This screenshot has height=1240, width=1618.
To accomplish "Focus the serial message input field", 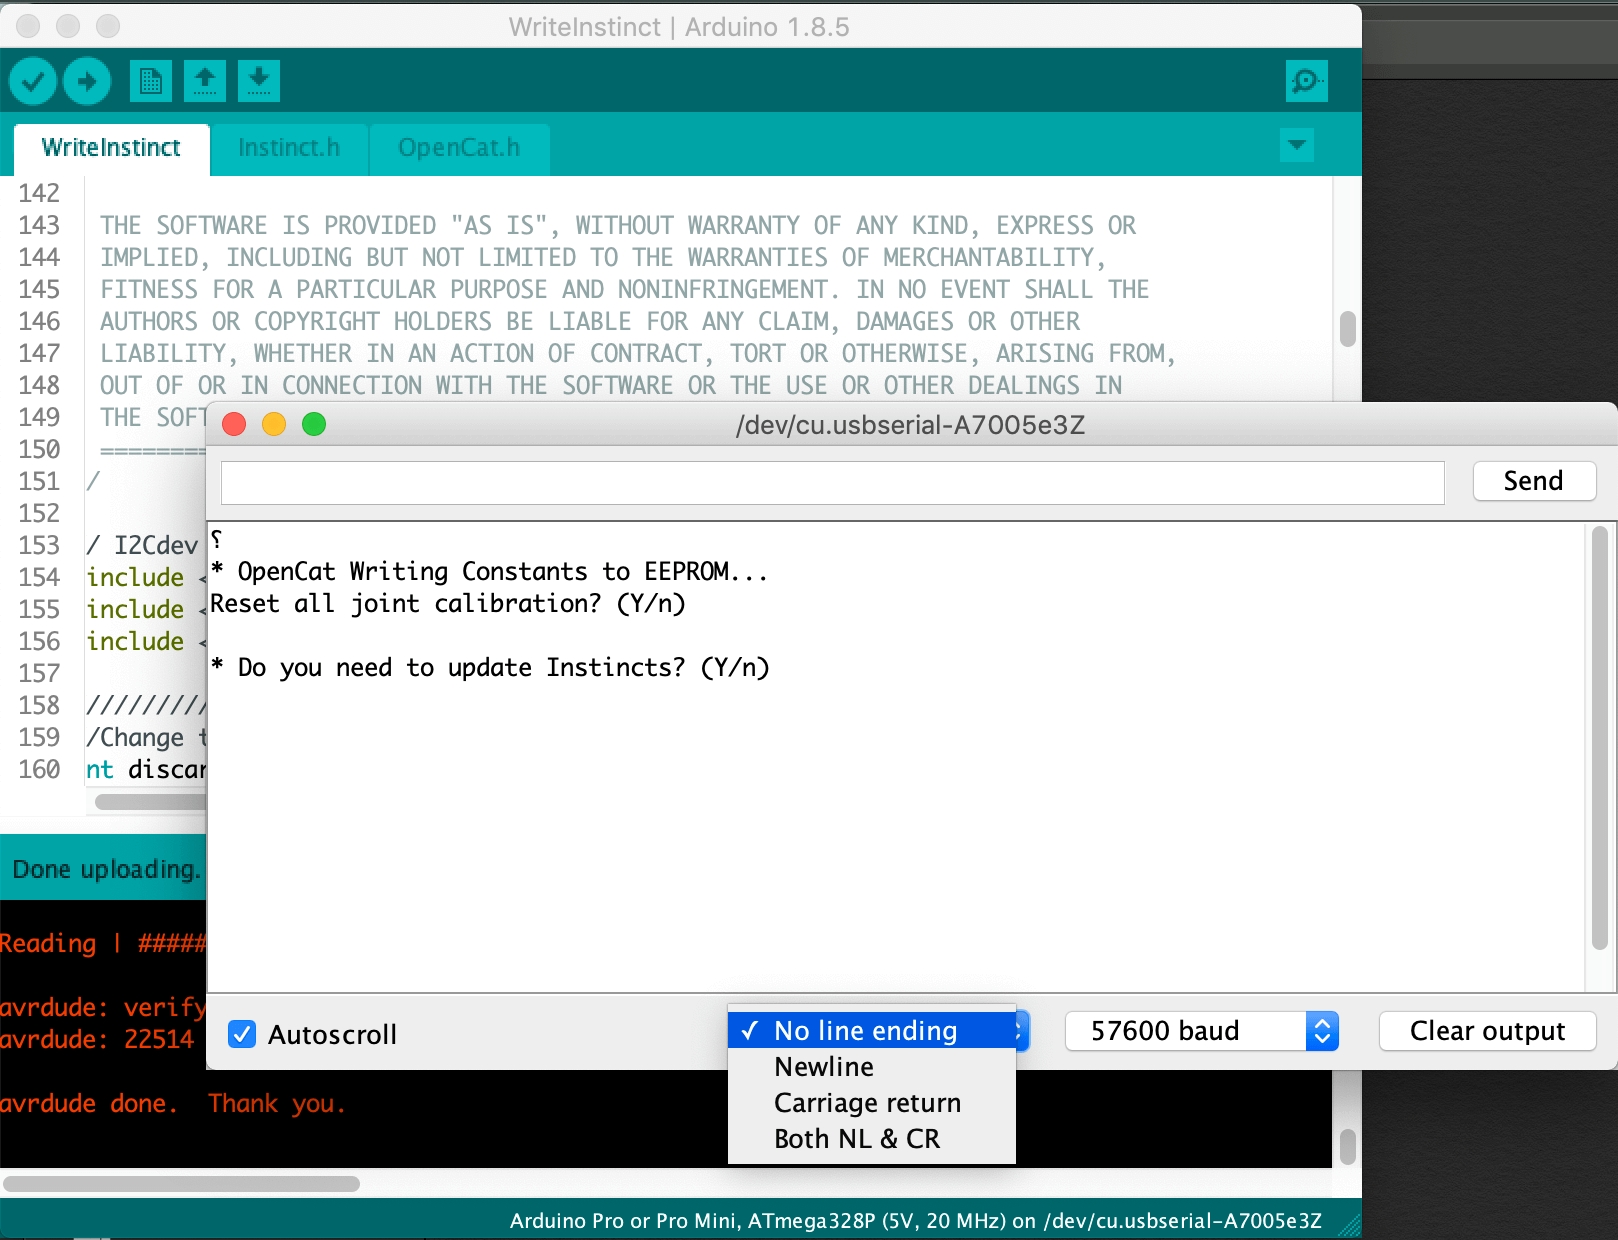I will coord(832,482).
